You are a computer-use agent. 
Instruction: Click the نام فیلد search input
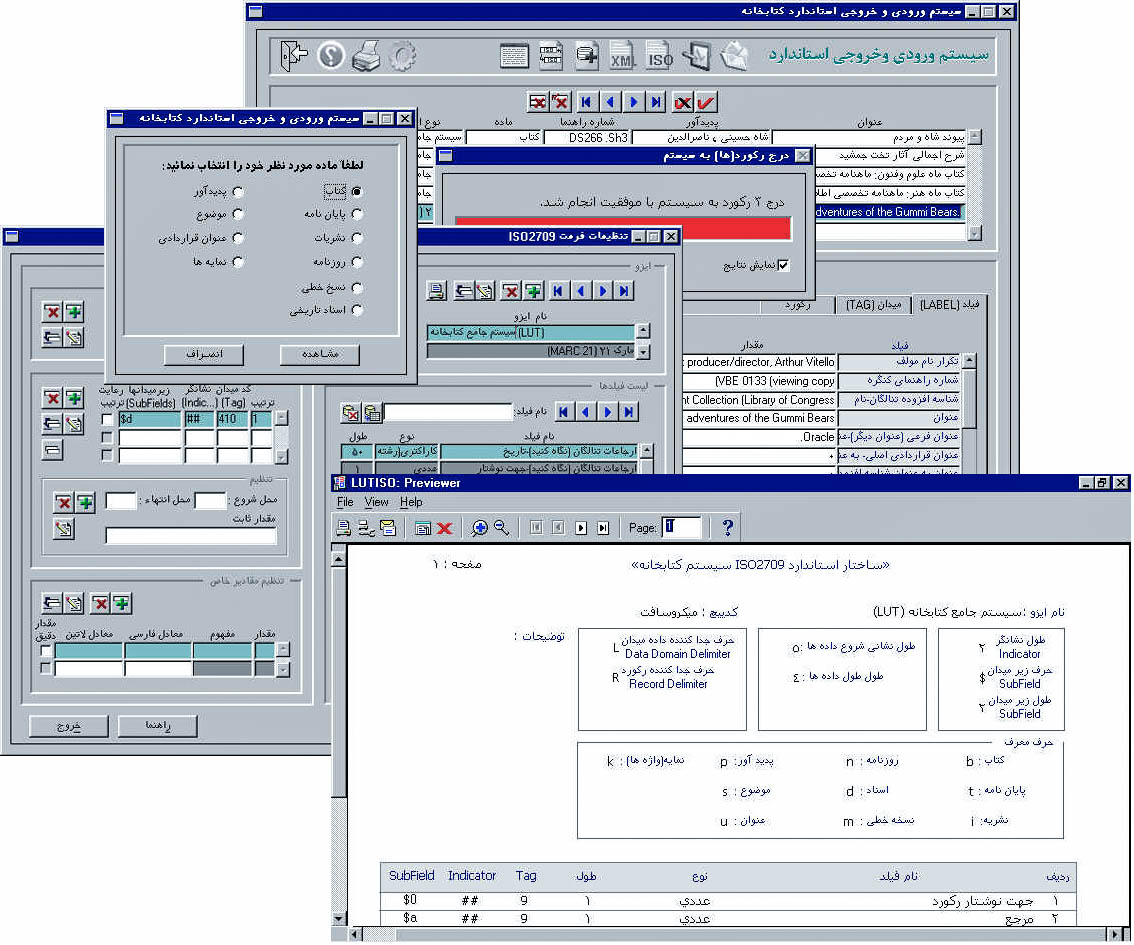coord(448,412)
